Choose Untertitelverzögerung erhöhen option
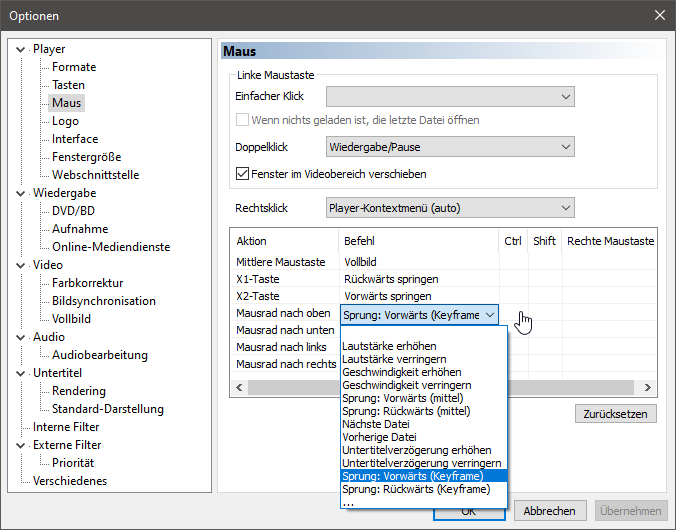The image size is (676, 530). point(424,450)
